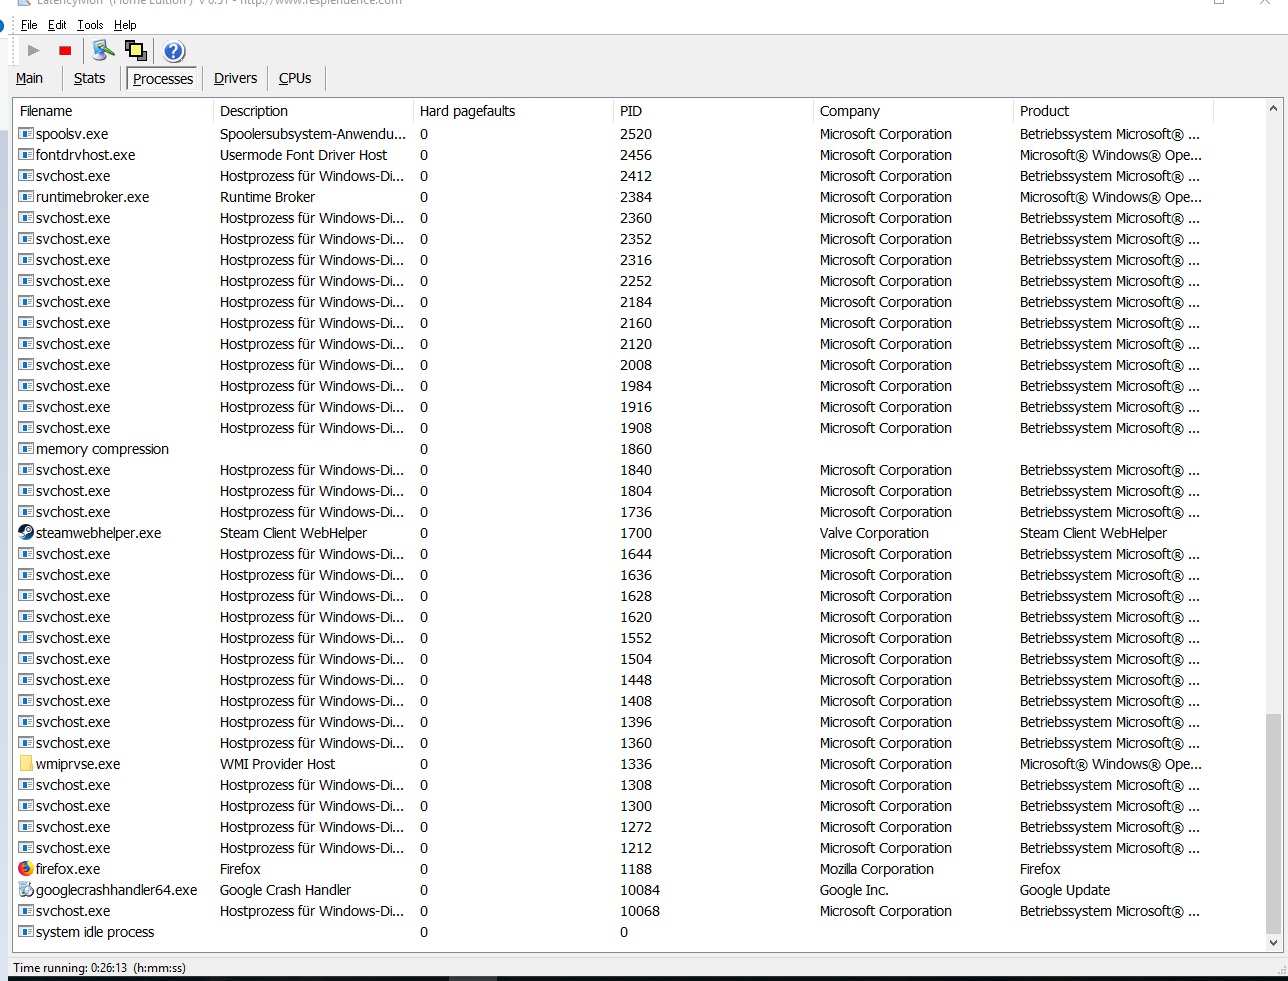Click the Google Inc. company cell
The image size is (1288, 981).
point(854,890)
